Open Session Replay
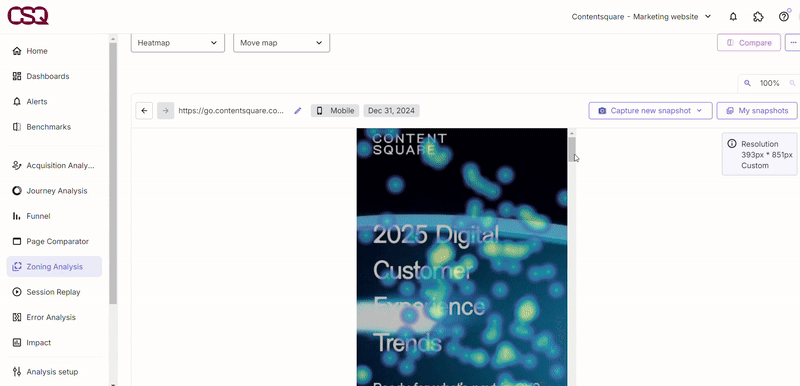 54,292
